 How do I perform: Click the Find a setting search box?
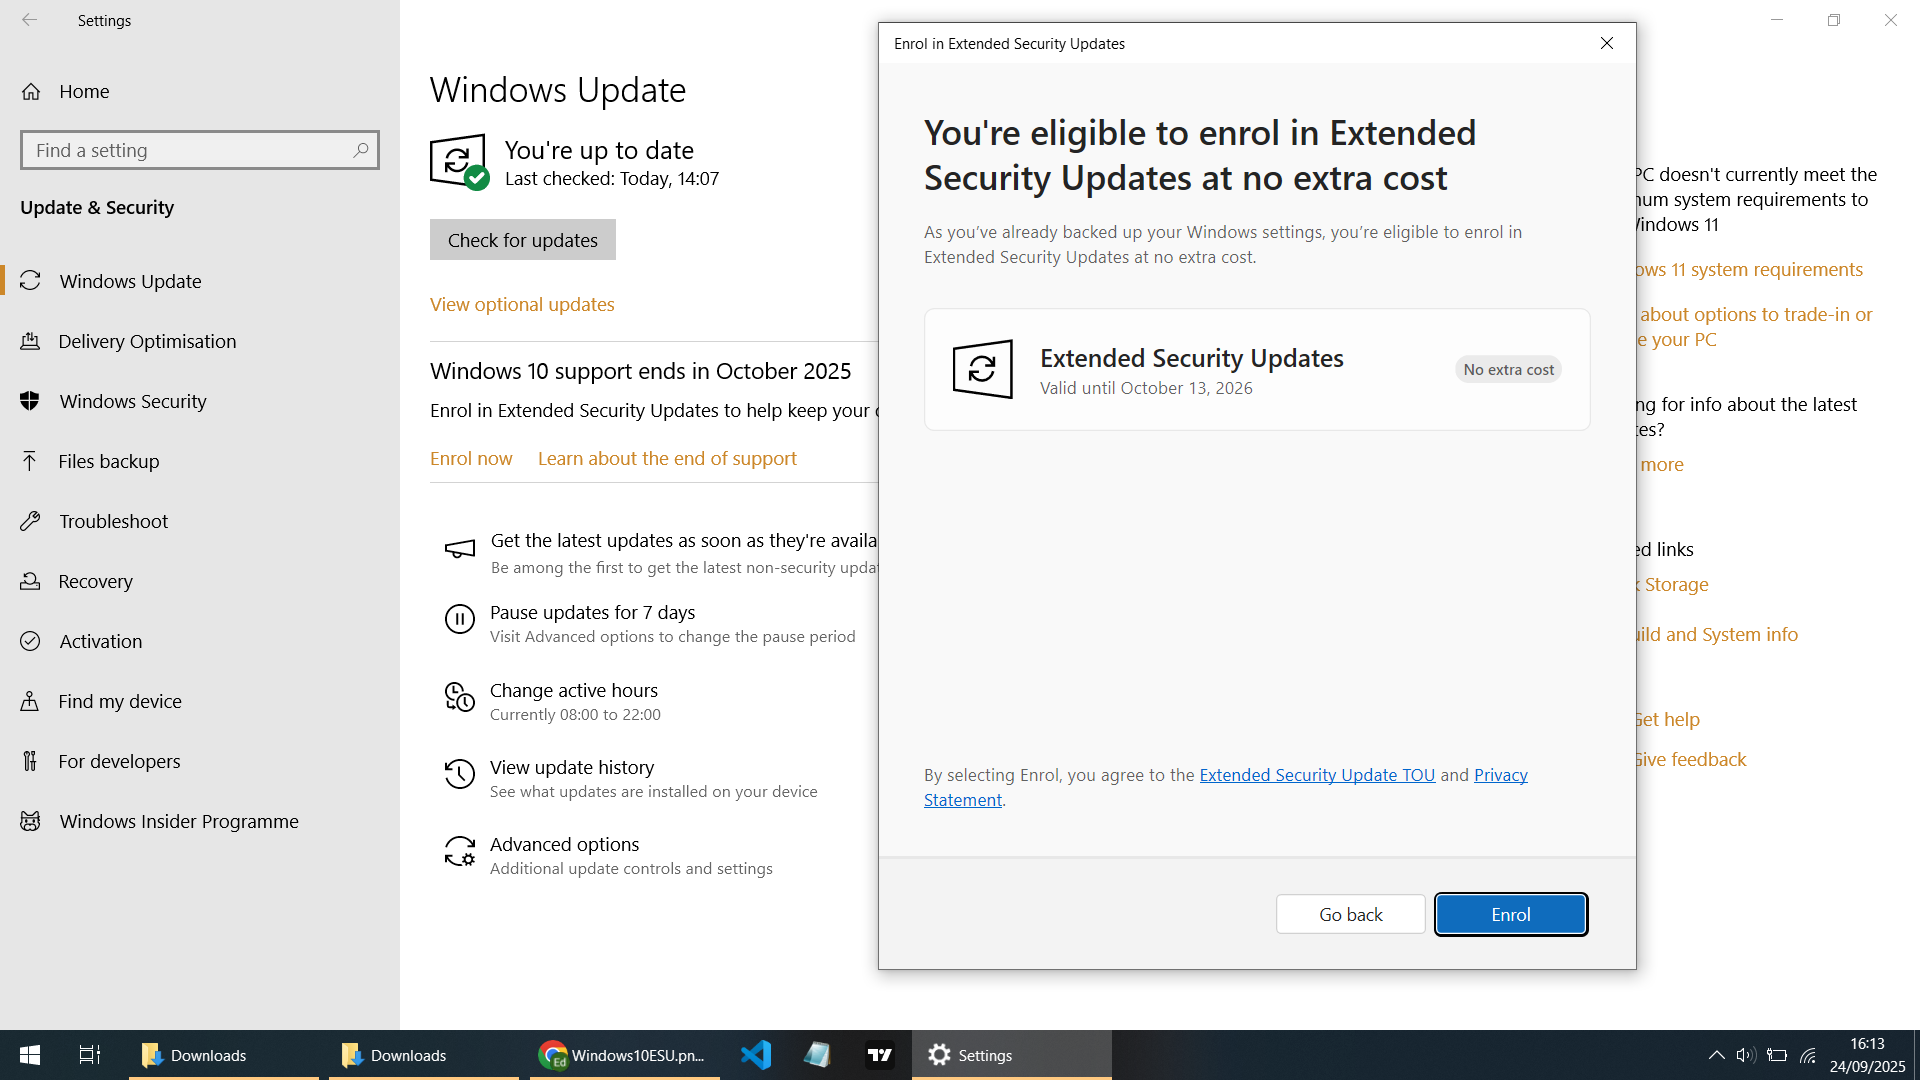point(190,150)
